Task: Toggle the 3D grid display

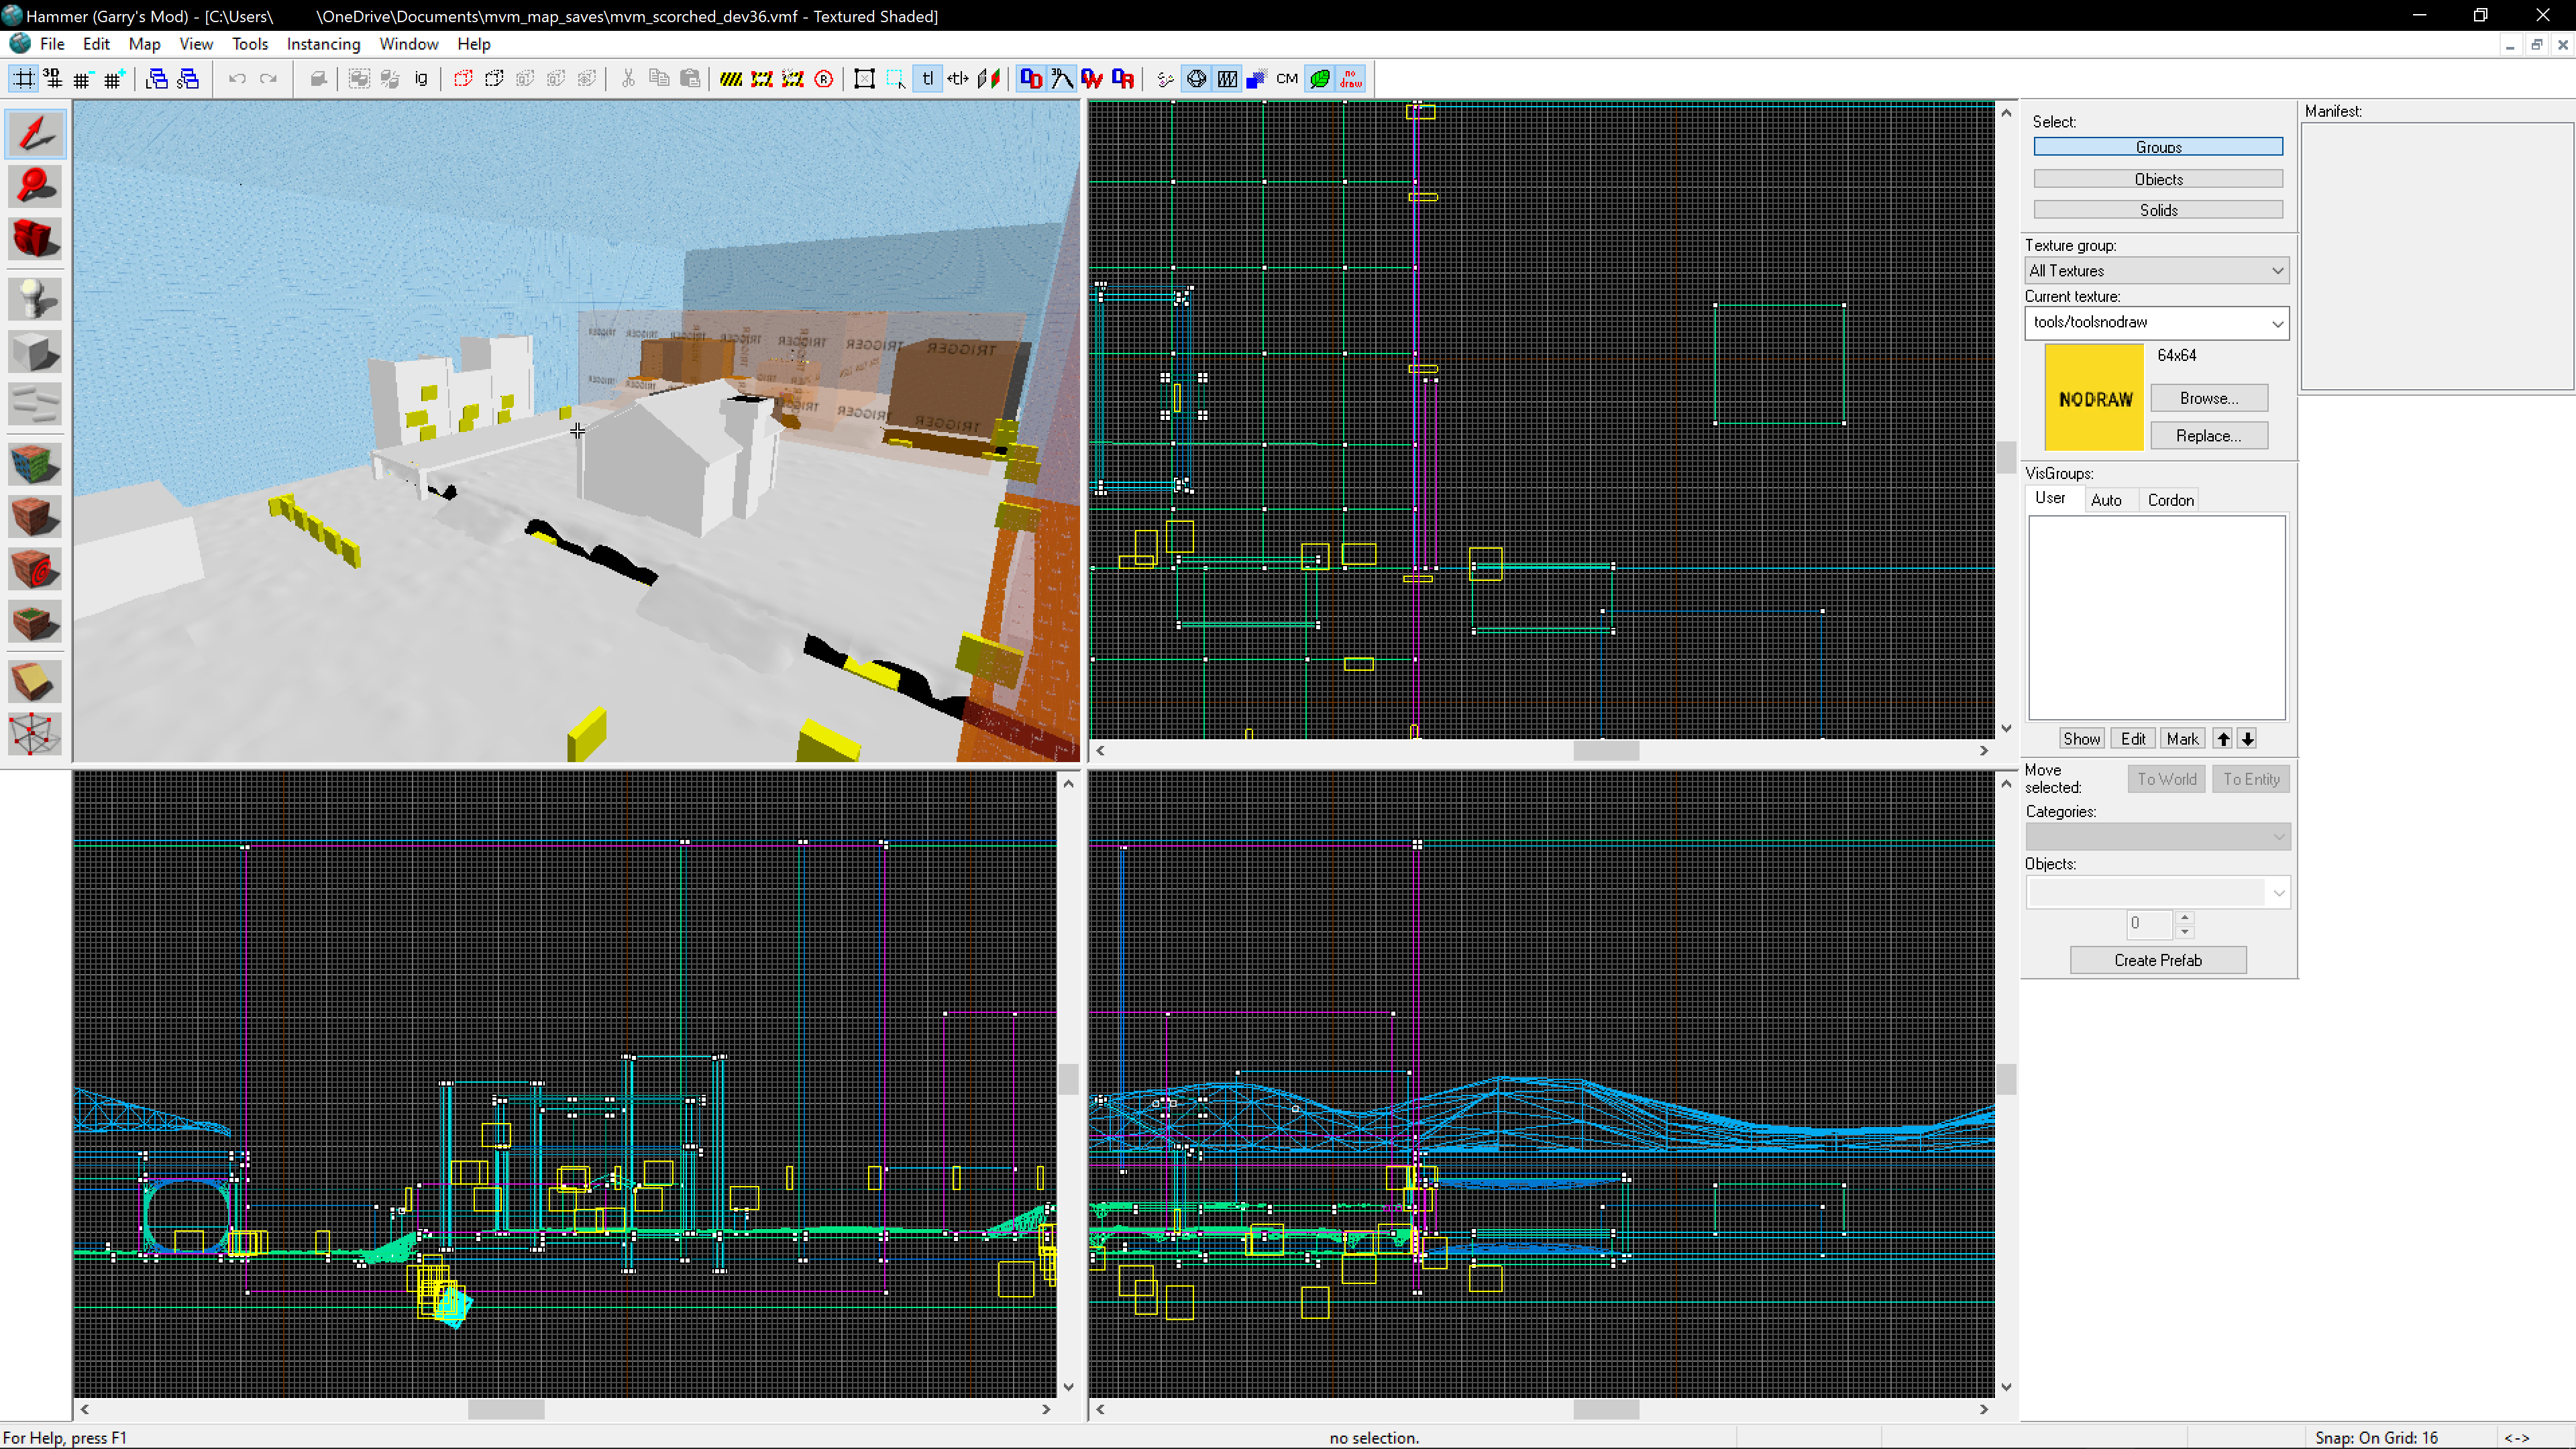Action: [52, 79]
